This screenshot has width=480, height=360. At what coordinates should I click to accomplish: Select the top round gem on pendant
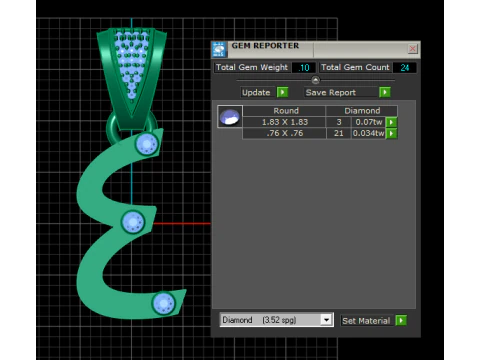pos(147,144)
